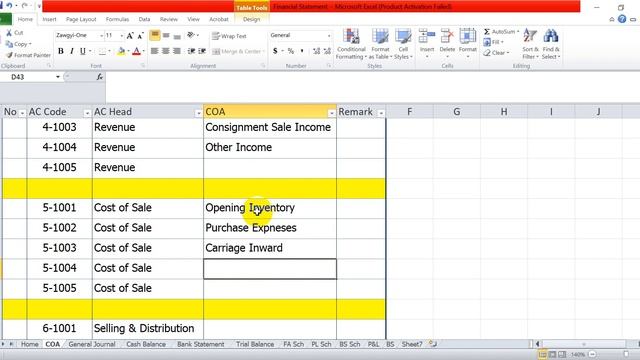
Task: Click the zoom out minus button
Action: point(592,354)
